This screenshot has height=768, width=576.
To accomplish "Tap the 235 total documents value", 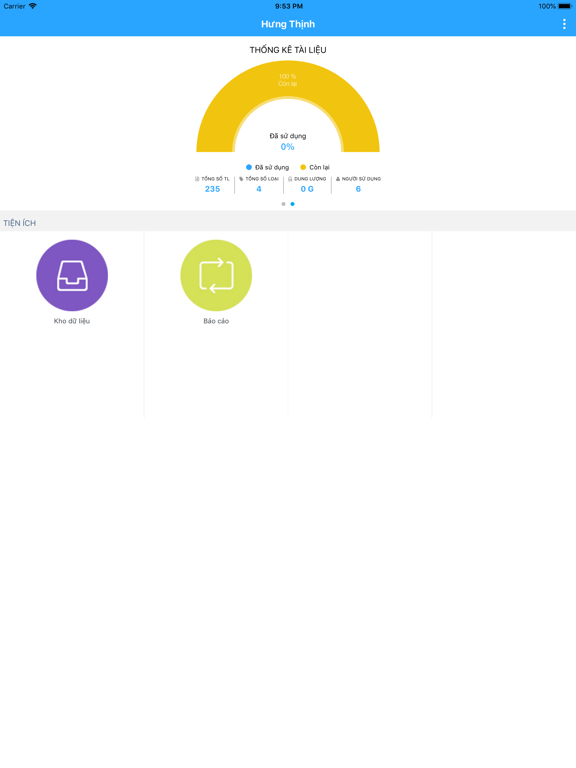I will point(212,189).
